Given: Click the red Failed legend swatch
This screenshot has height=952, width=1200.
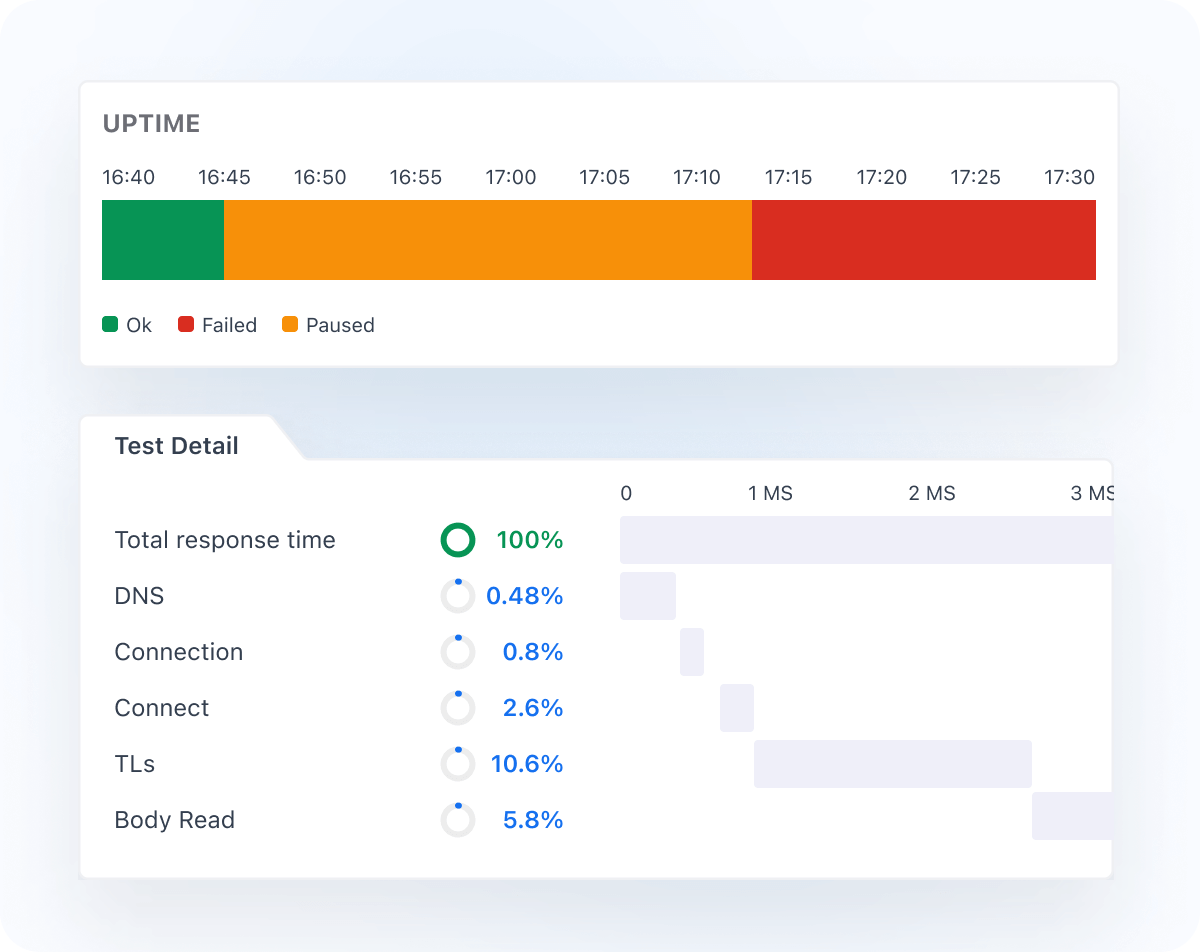Looking at the screenshot, I should point(186,325).
